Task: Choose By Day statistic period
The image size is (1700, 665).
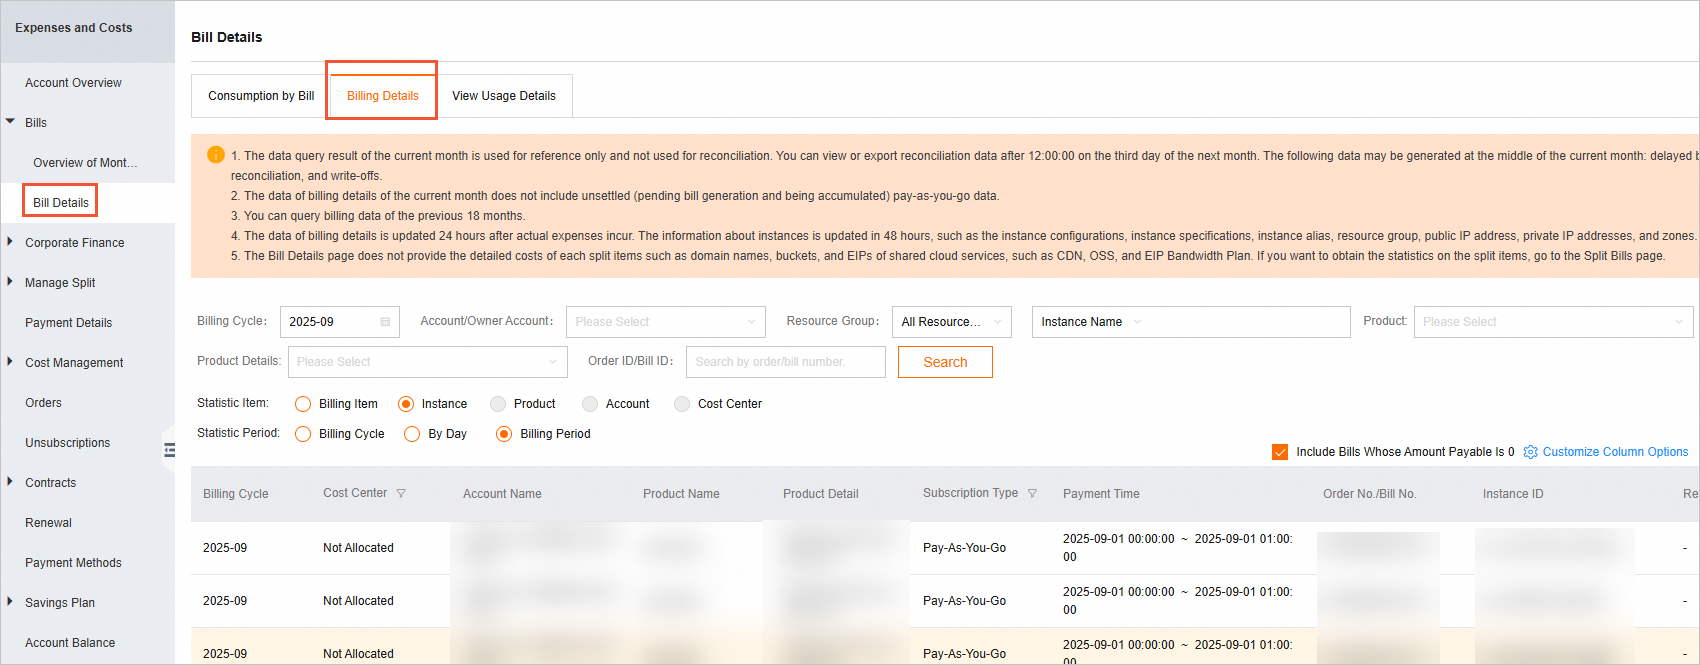Action: [x=412, y=434]
